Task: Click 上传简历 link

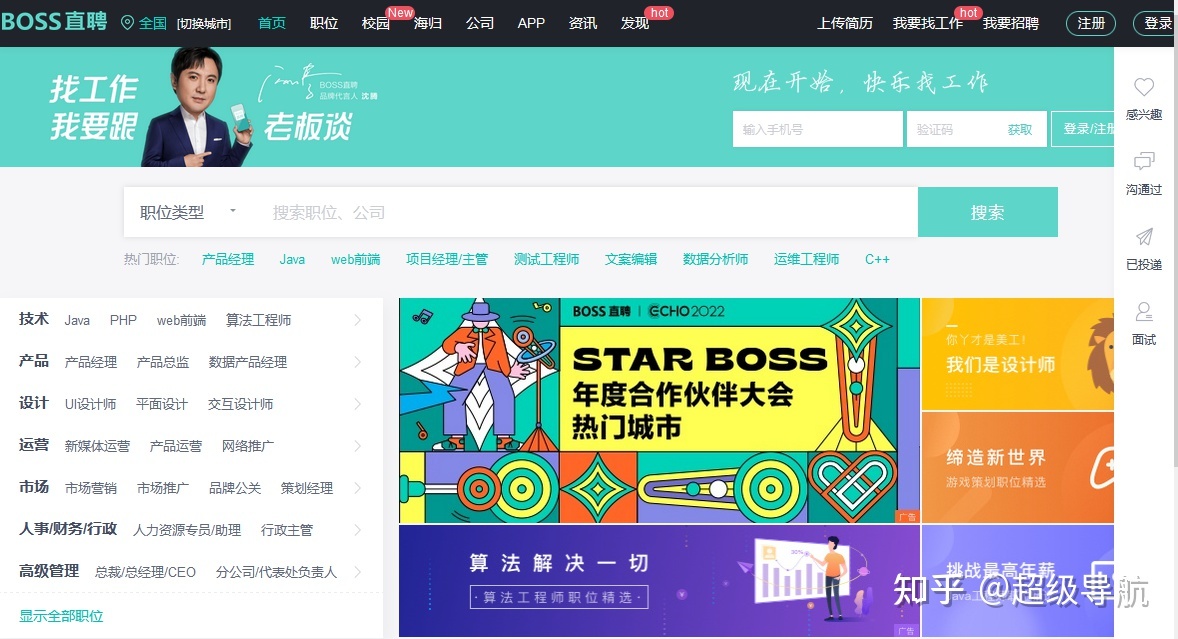Action: coord(845,23)
